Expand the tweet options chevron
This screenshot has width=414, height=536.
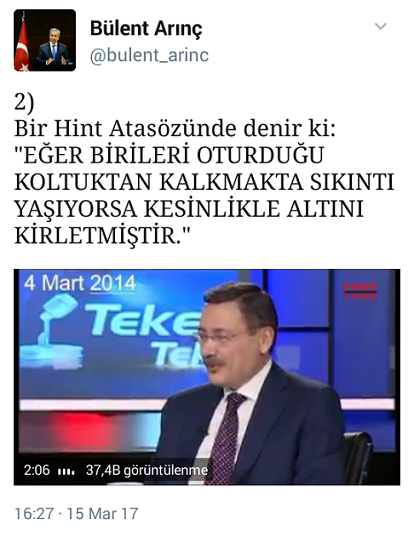tap(380, 26)
